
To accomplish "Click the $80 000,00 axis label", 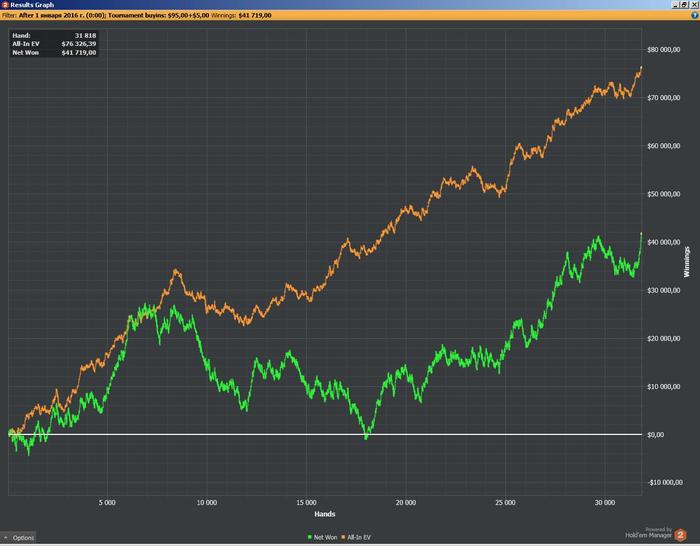I will [x=663, y=50].
